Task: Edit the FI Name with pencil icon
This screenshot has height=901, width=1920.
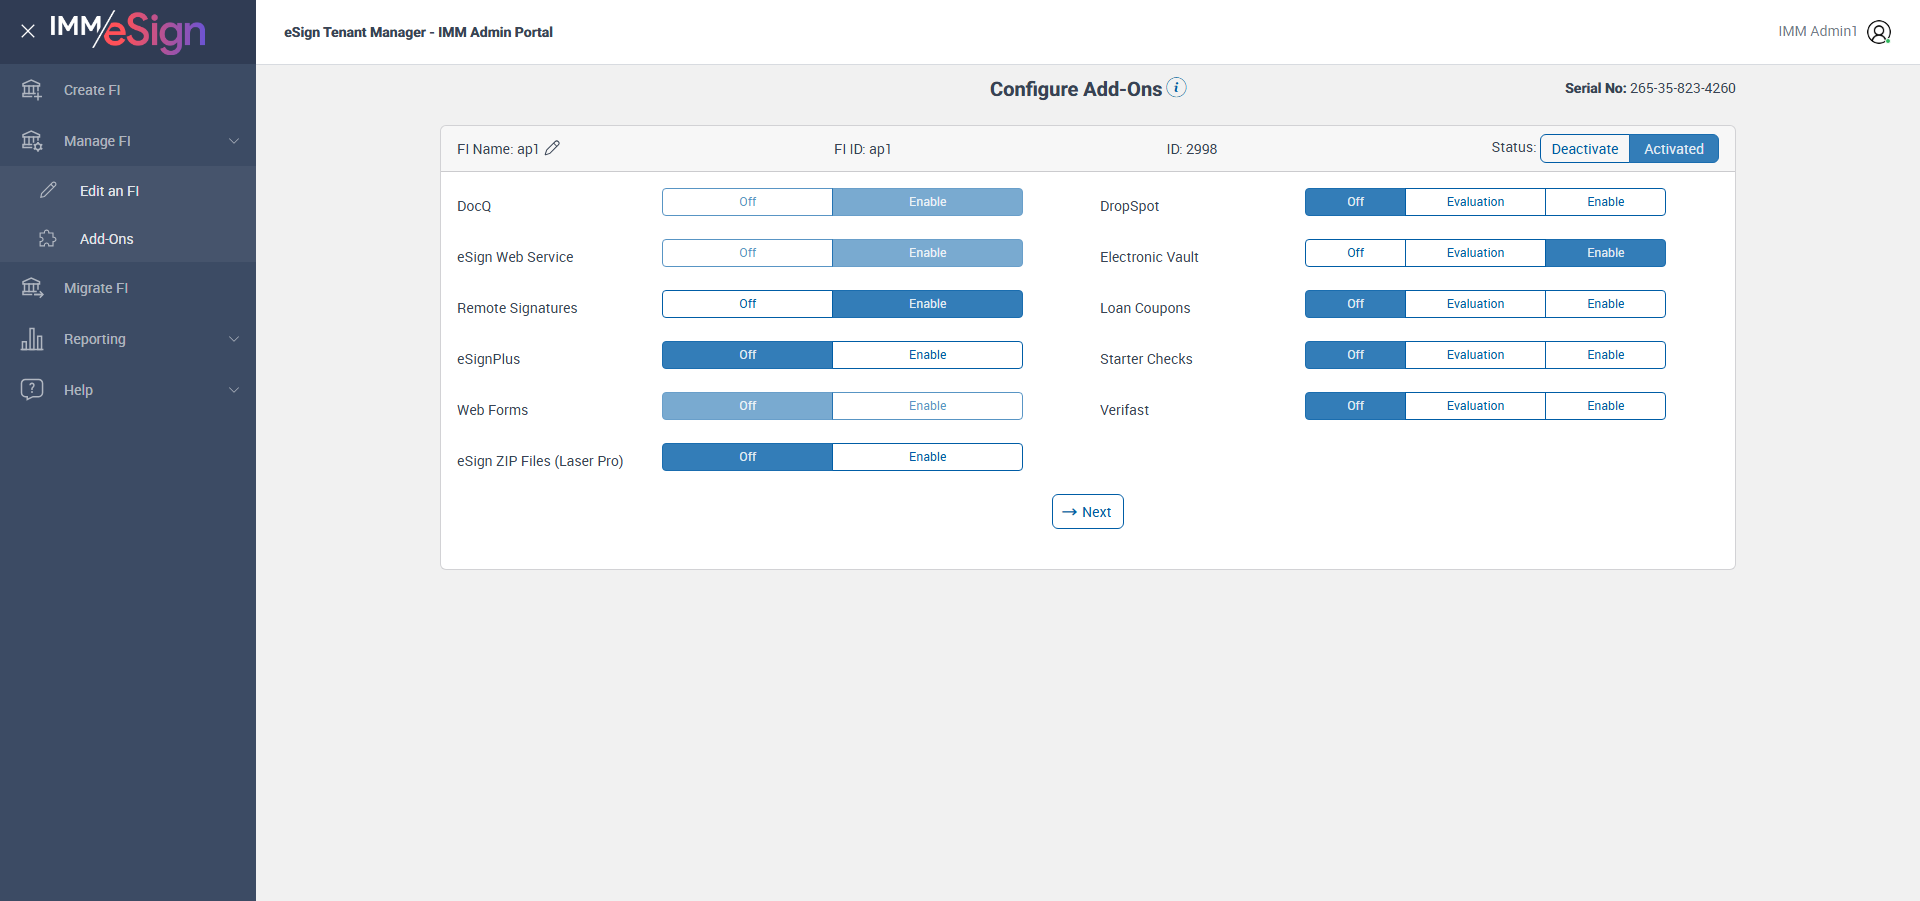Action: [552, 148]
